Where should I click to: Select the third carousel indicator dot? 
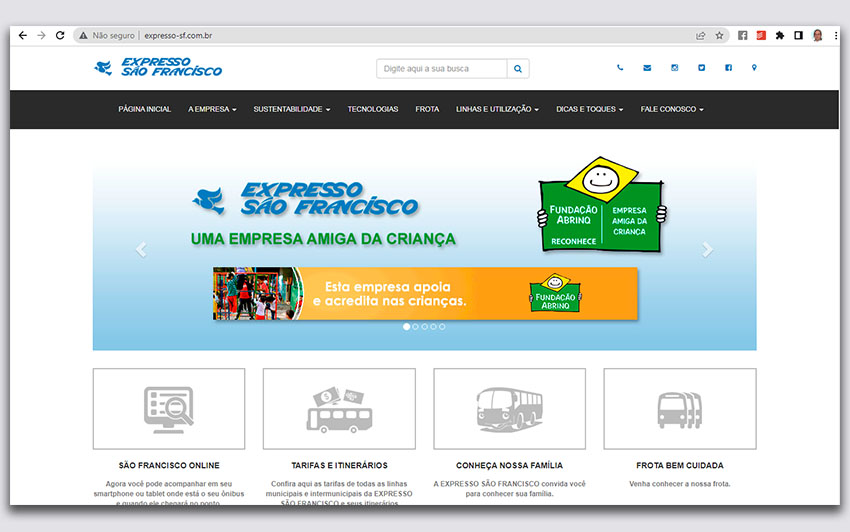(x=424, y=326)
